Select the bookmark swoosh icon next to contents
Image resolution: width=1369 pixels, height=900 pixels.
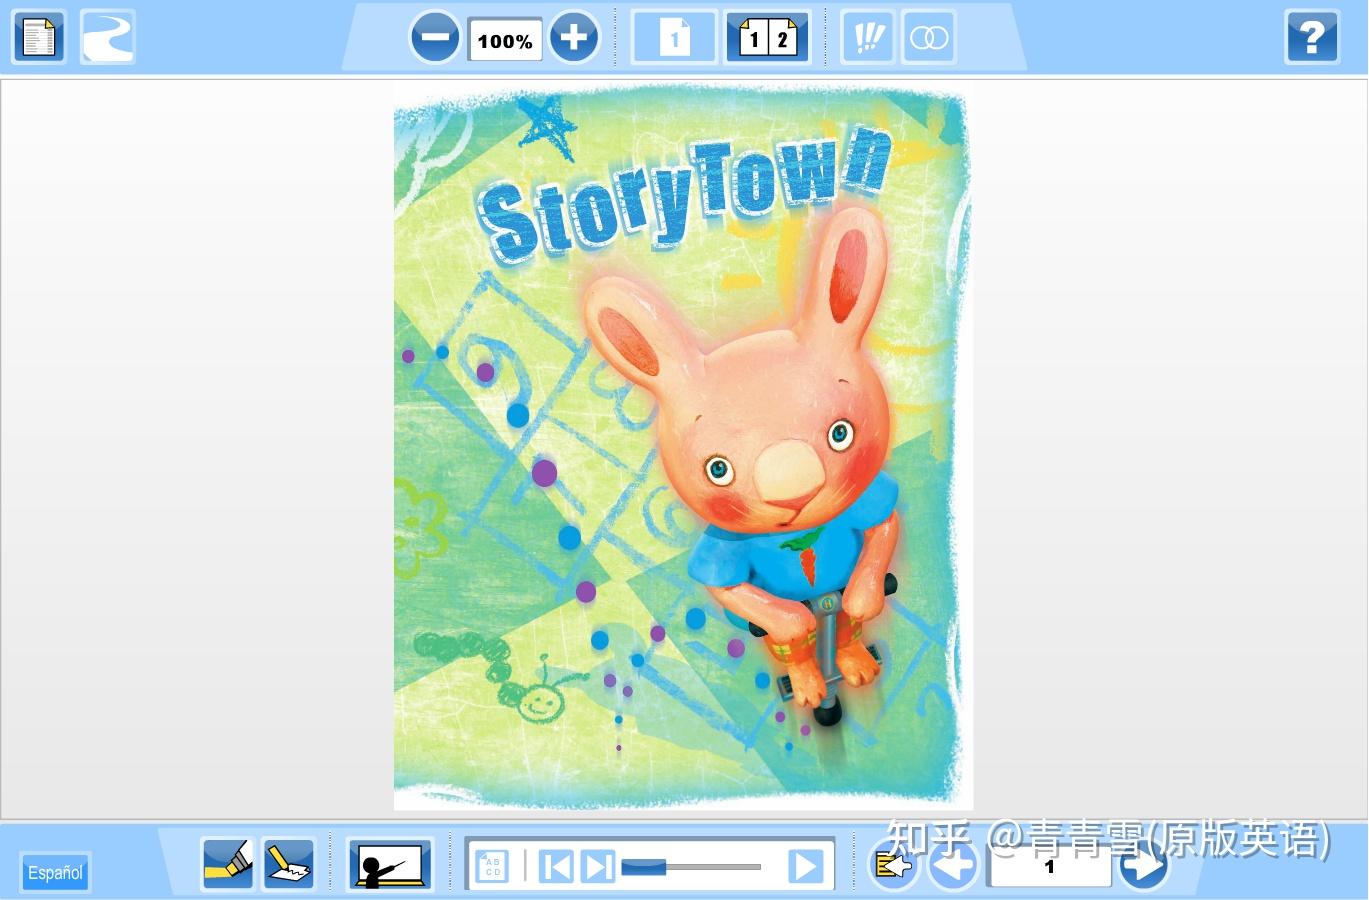click(107, 37)
